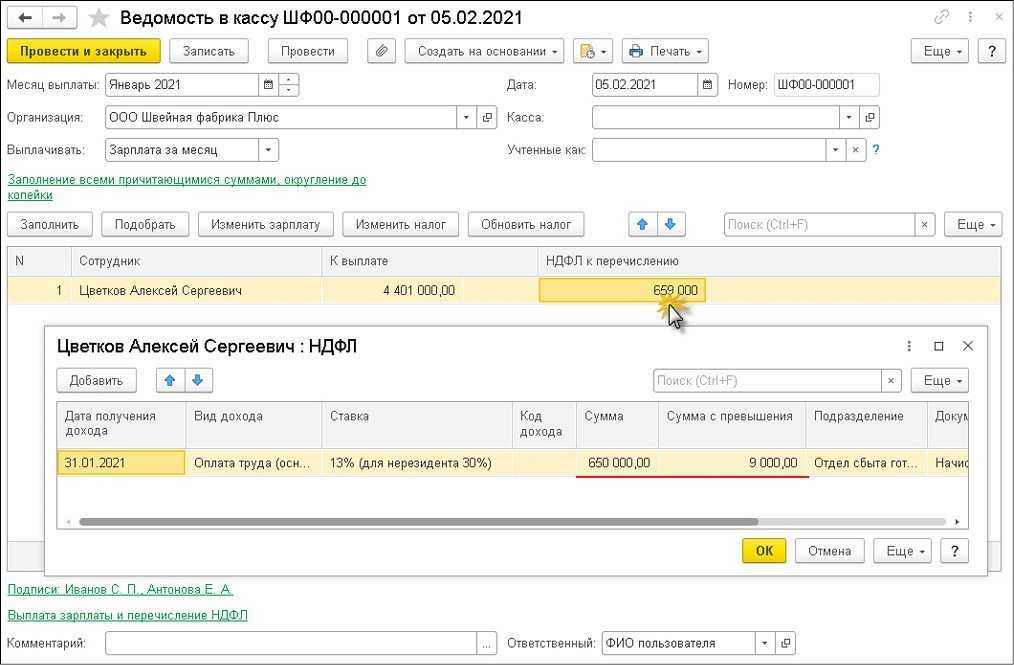Expand the Выплачивать dropdown
The height and width of the screenshot is (665, 1014).
coord(268,150)
